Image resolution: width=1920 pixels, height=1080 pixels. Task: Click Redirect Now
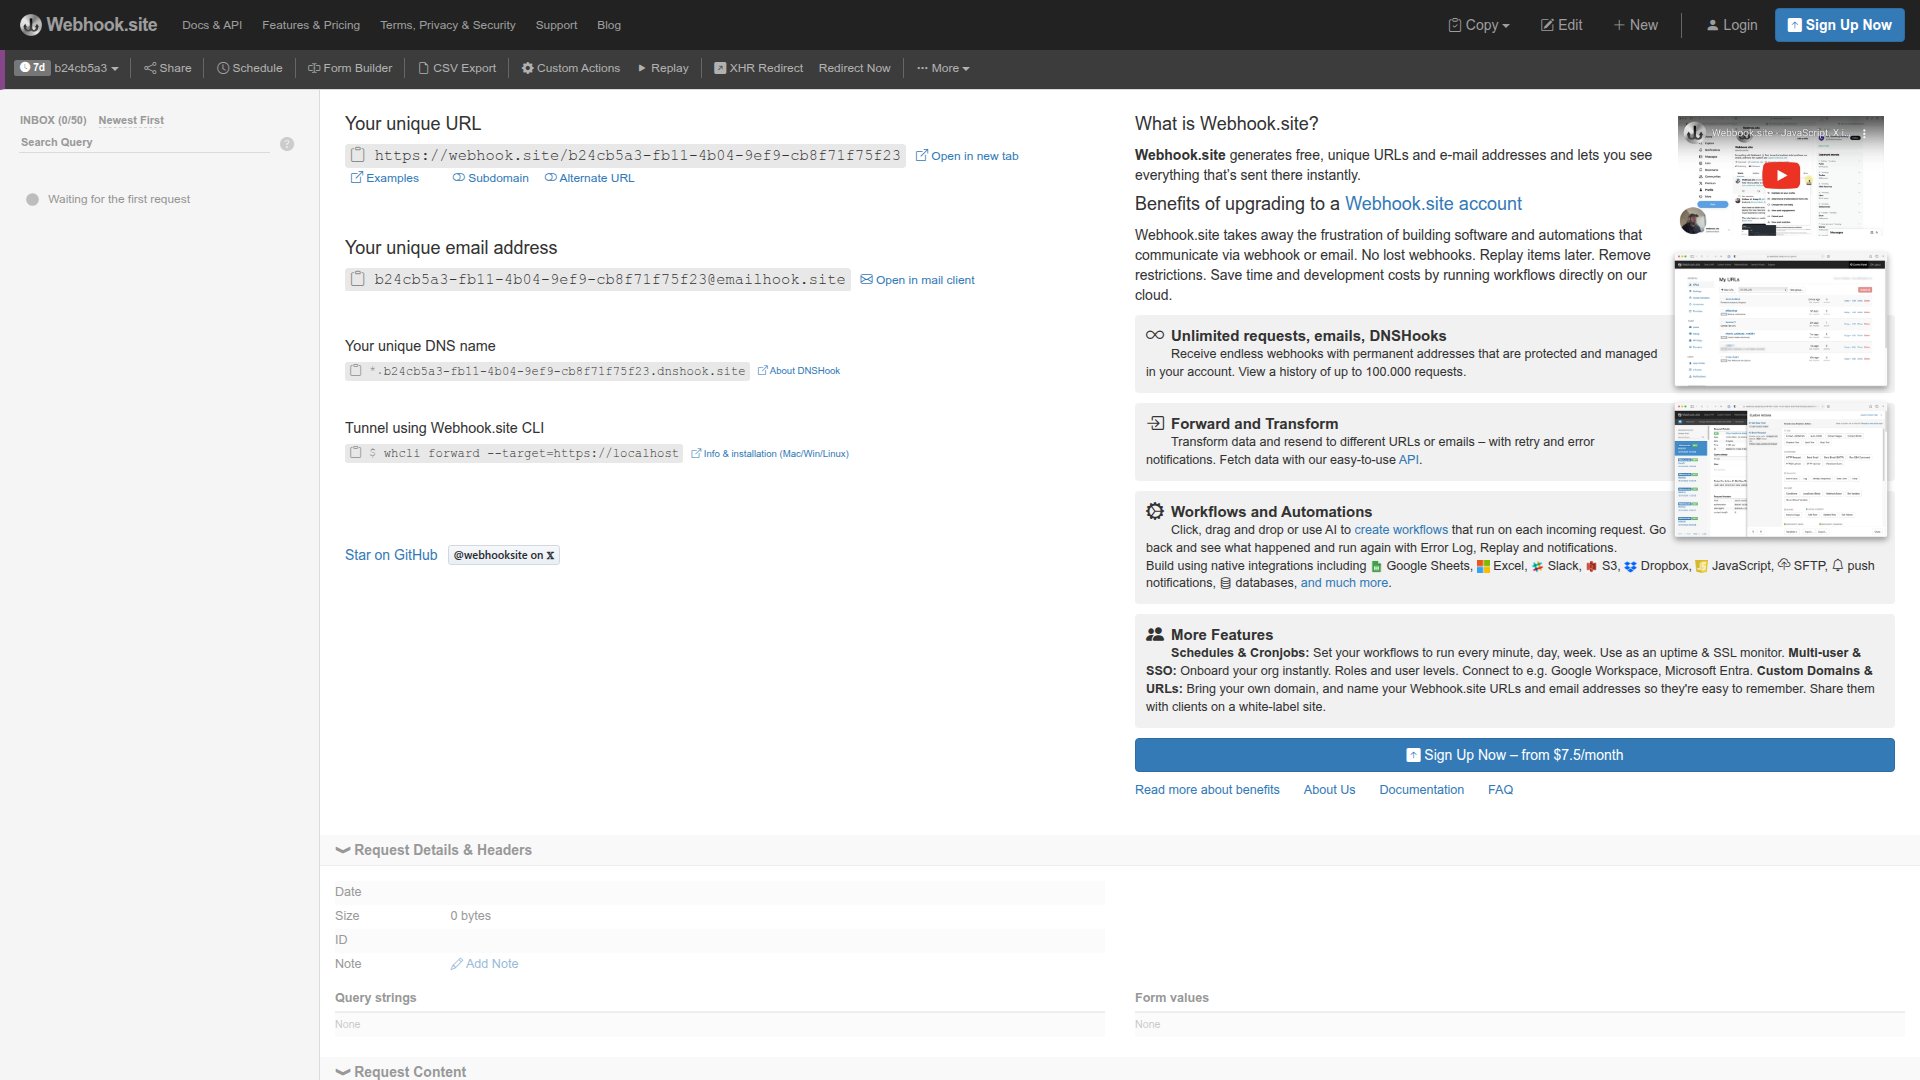(854, 68)
